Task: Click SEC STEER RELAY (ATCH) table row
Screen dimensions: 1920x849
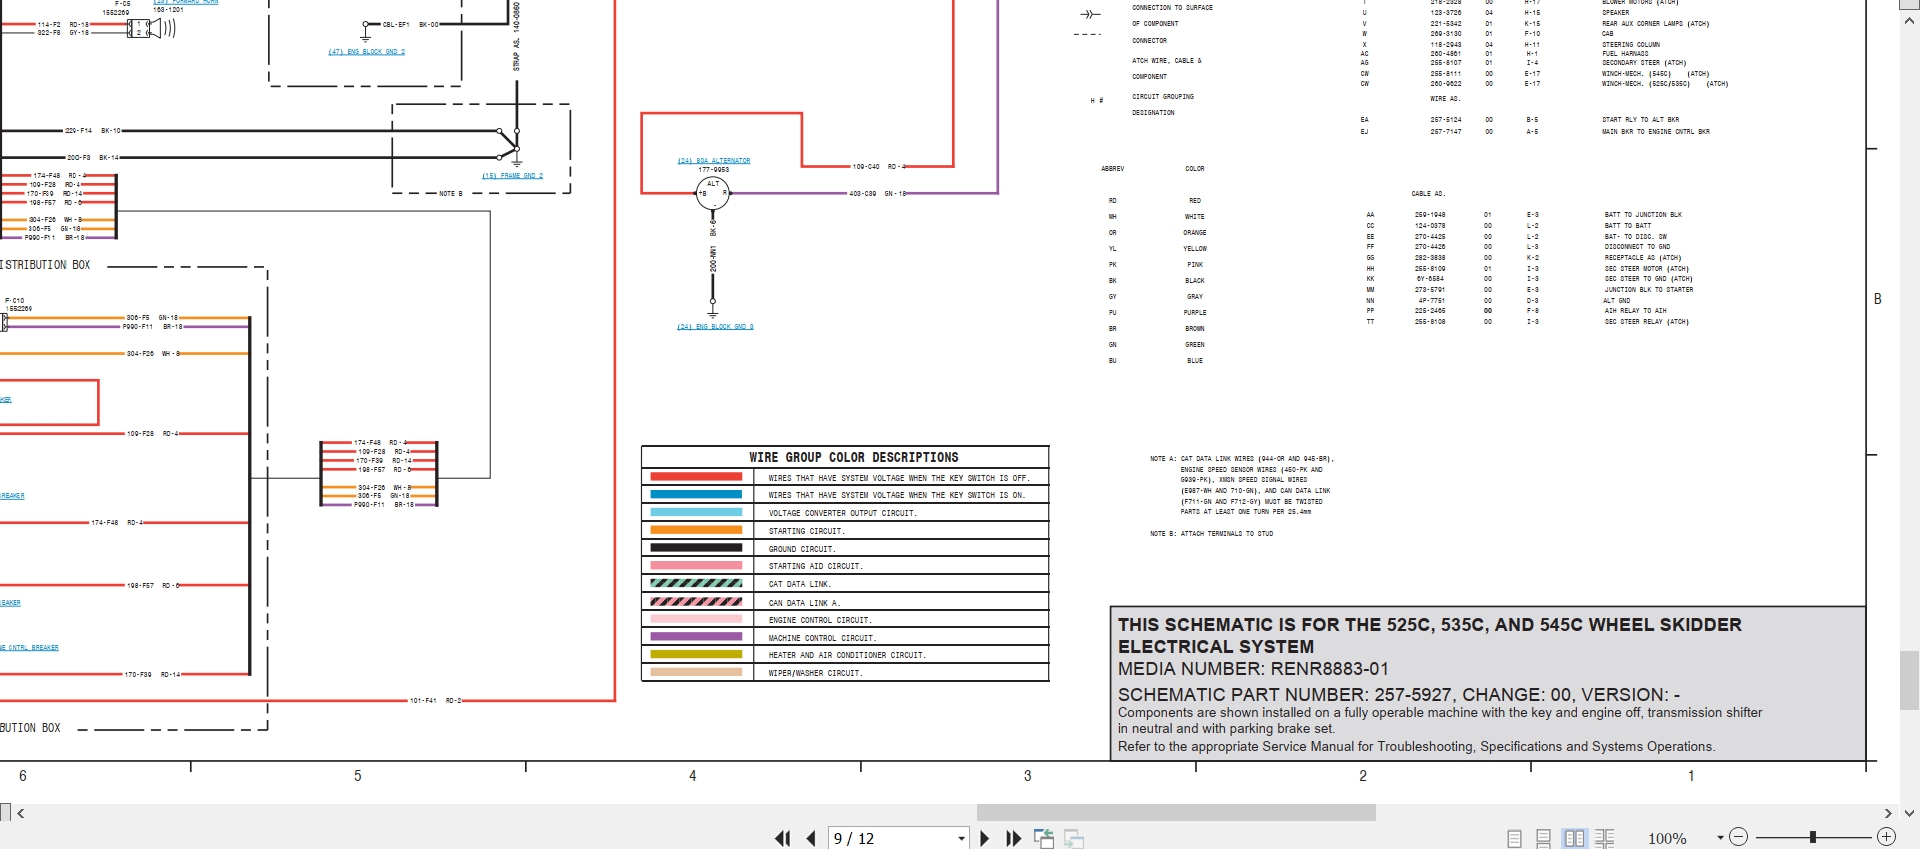Action: pyautogui.click(x=1527, y=322)
